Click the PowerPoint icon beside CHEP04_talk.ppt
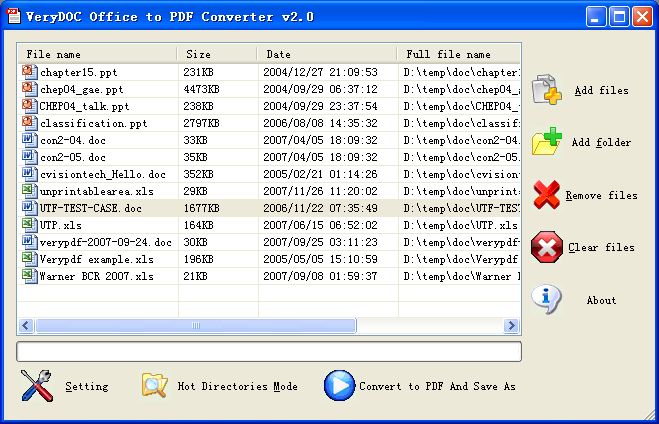Image resolution: width=659 pixels, height=424 pixels. 29,106
